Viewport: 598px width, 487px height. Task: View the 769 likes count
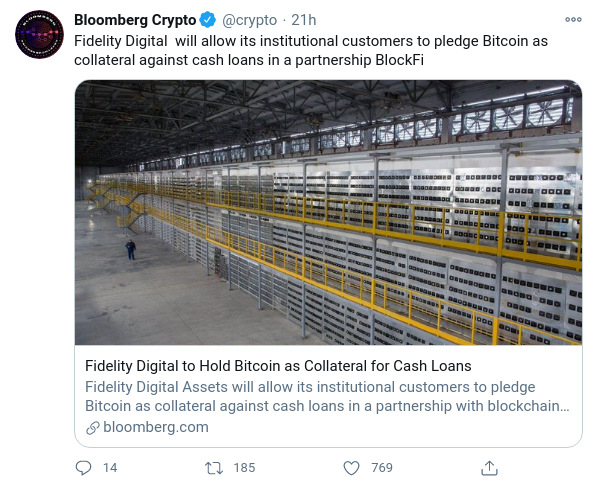382,468
